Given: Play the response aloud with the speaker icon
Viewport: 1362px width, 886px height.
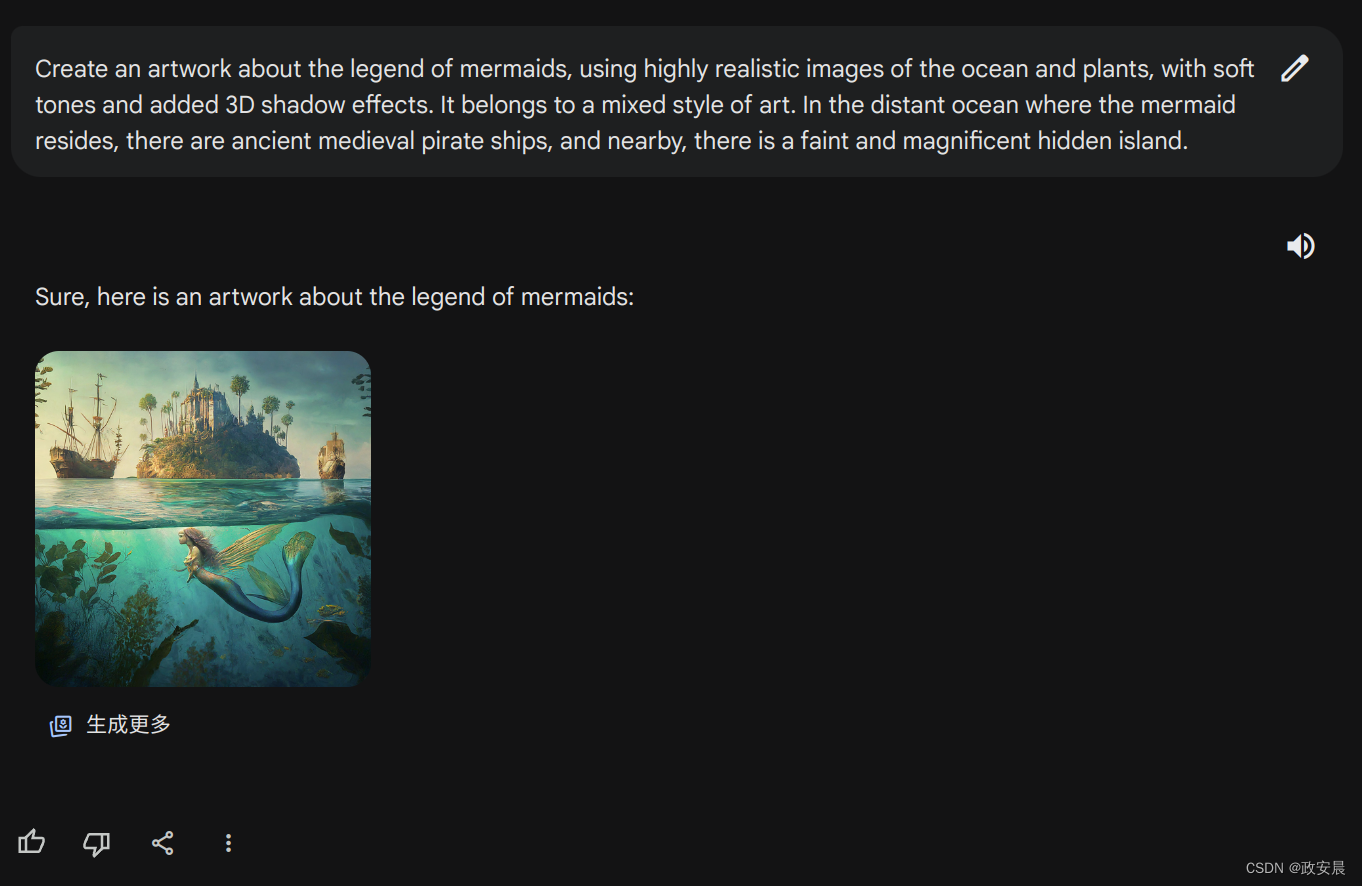Looking at the screenshot, I should tap(1300, 246).
